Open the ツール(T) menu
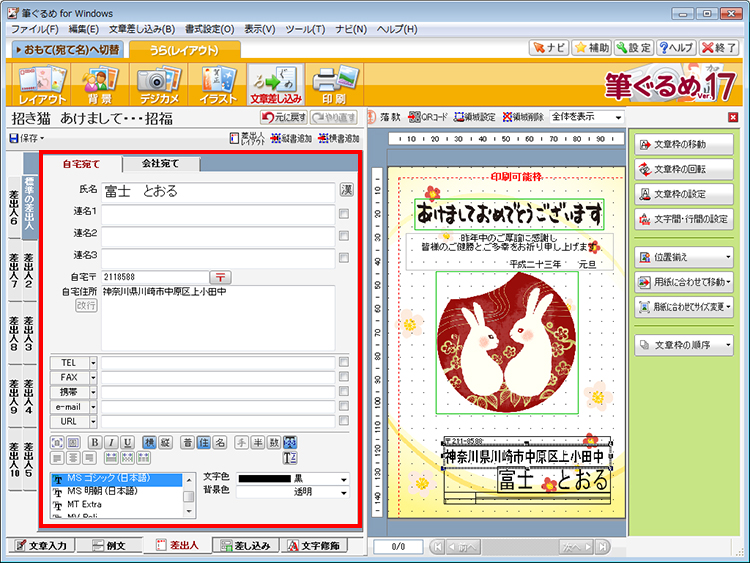Image resolution: width=750 pixels, height=563 pixels. pyautogui.click(x=305, y=30)
